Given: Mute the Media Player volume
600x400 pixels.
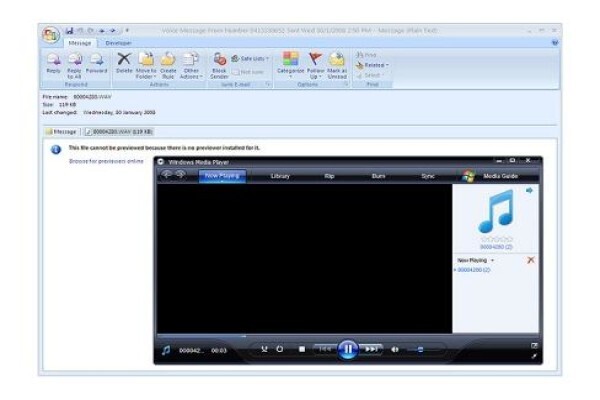Looking at the screenshot, I should coord(395,349).
